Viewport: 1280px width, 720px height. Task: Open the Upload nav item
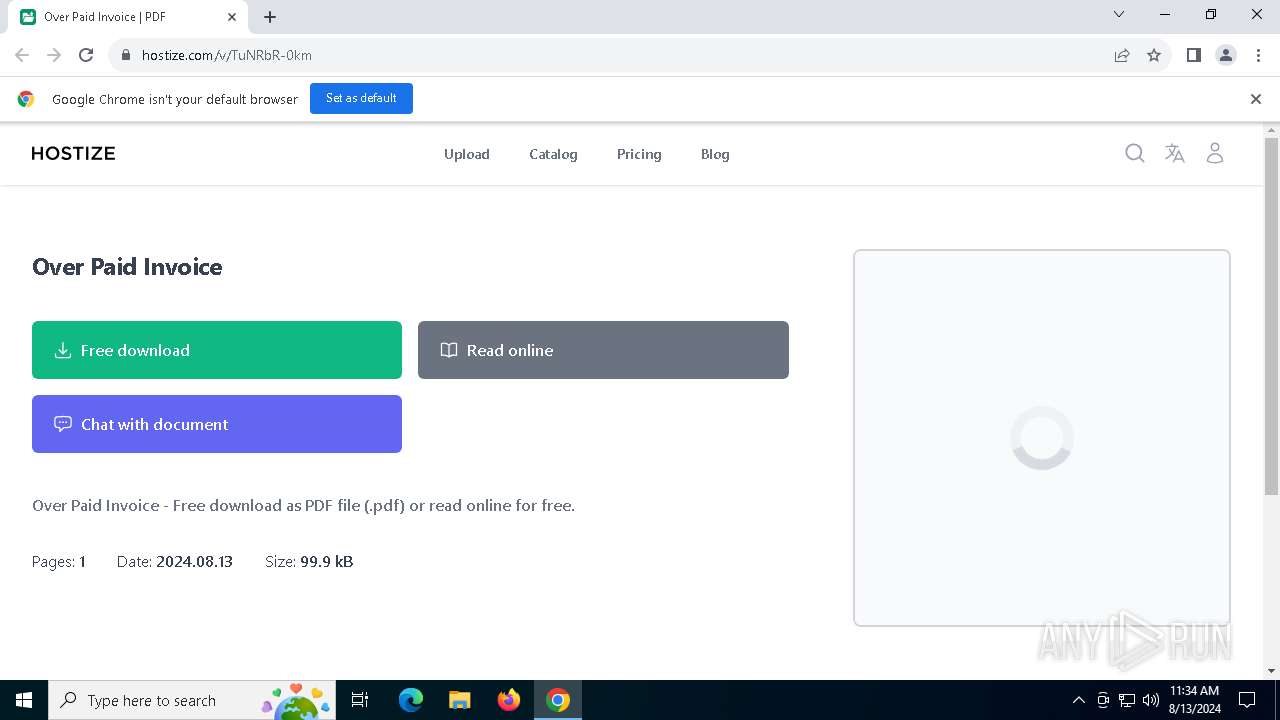[x=467, y=154]
